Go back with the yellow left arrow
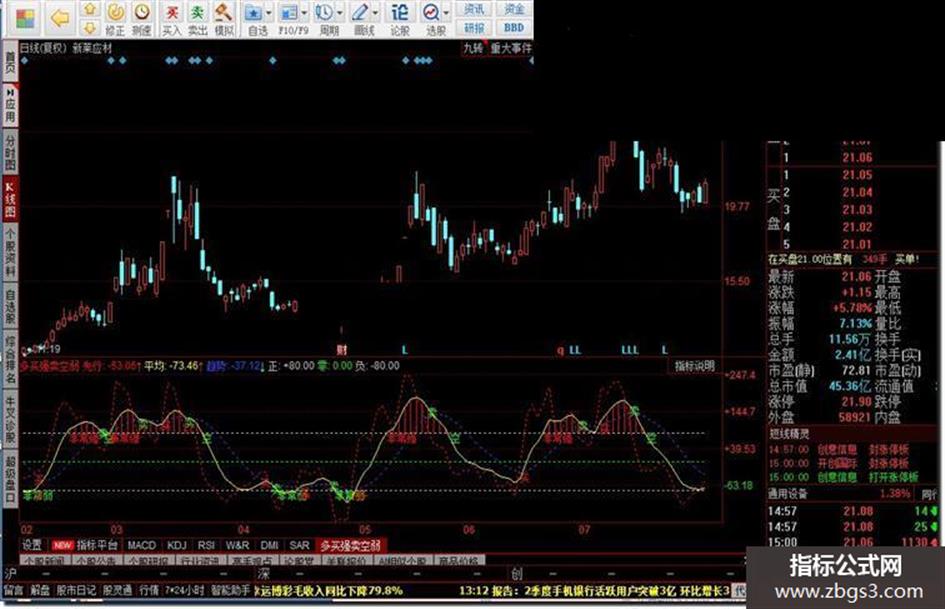The image size is (945, 609). coord(60,19)
